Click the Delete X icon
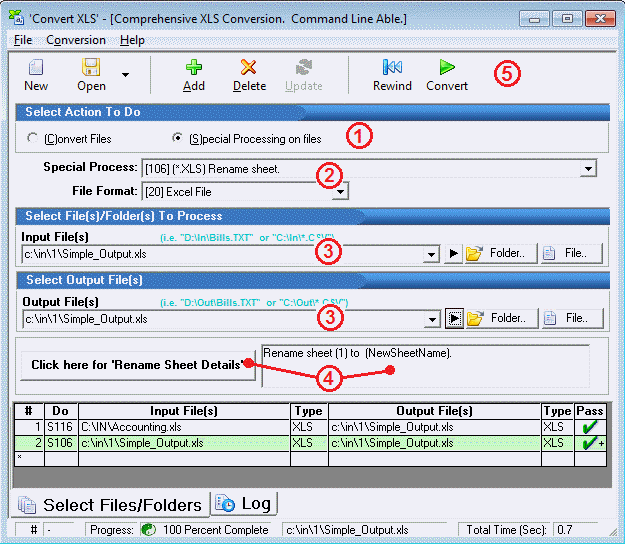This screenshot has width=625, height=544. click(x=249, y=68)
